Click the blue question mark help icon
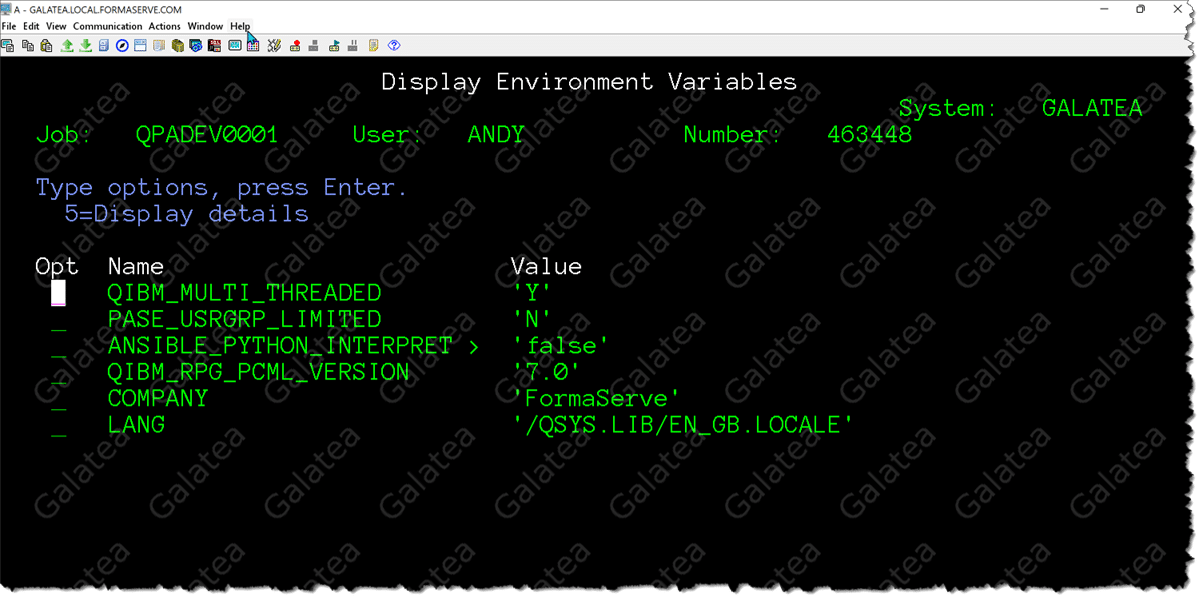Screen dimensions: 1203x601 coord(394,46)
